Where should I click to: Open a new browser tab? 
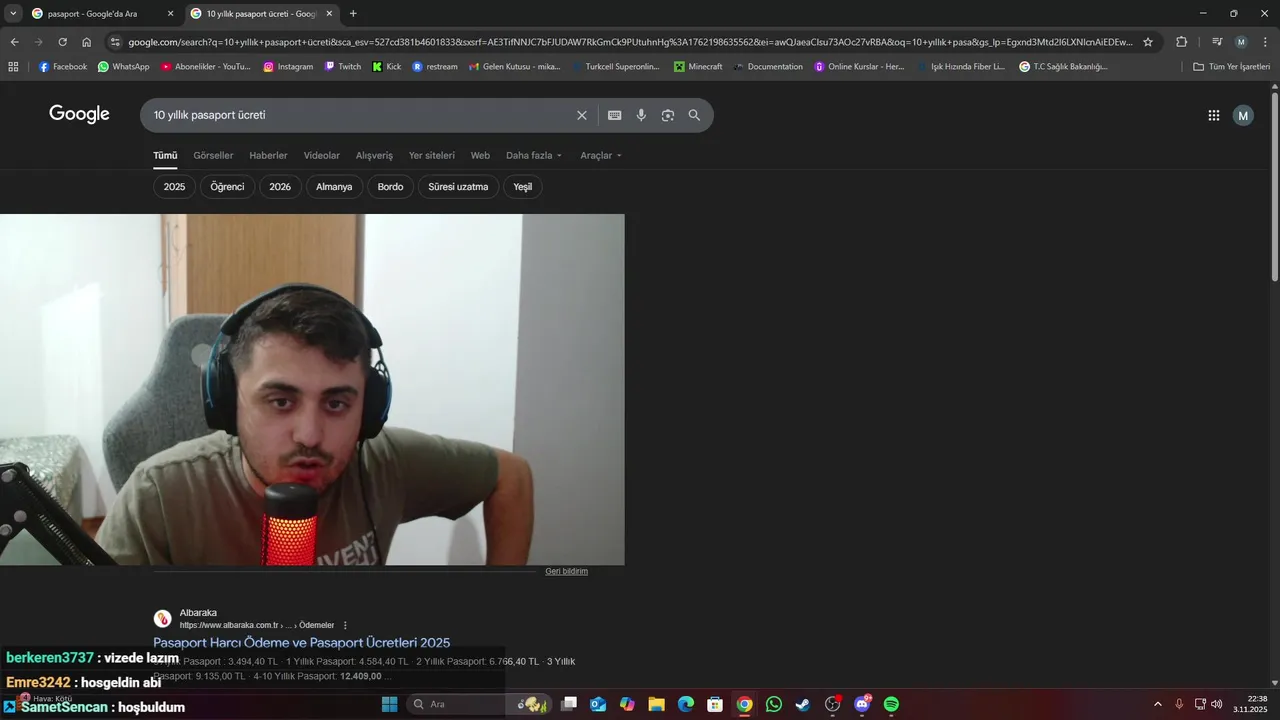click(x=353, y=13)
